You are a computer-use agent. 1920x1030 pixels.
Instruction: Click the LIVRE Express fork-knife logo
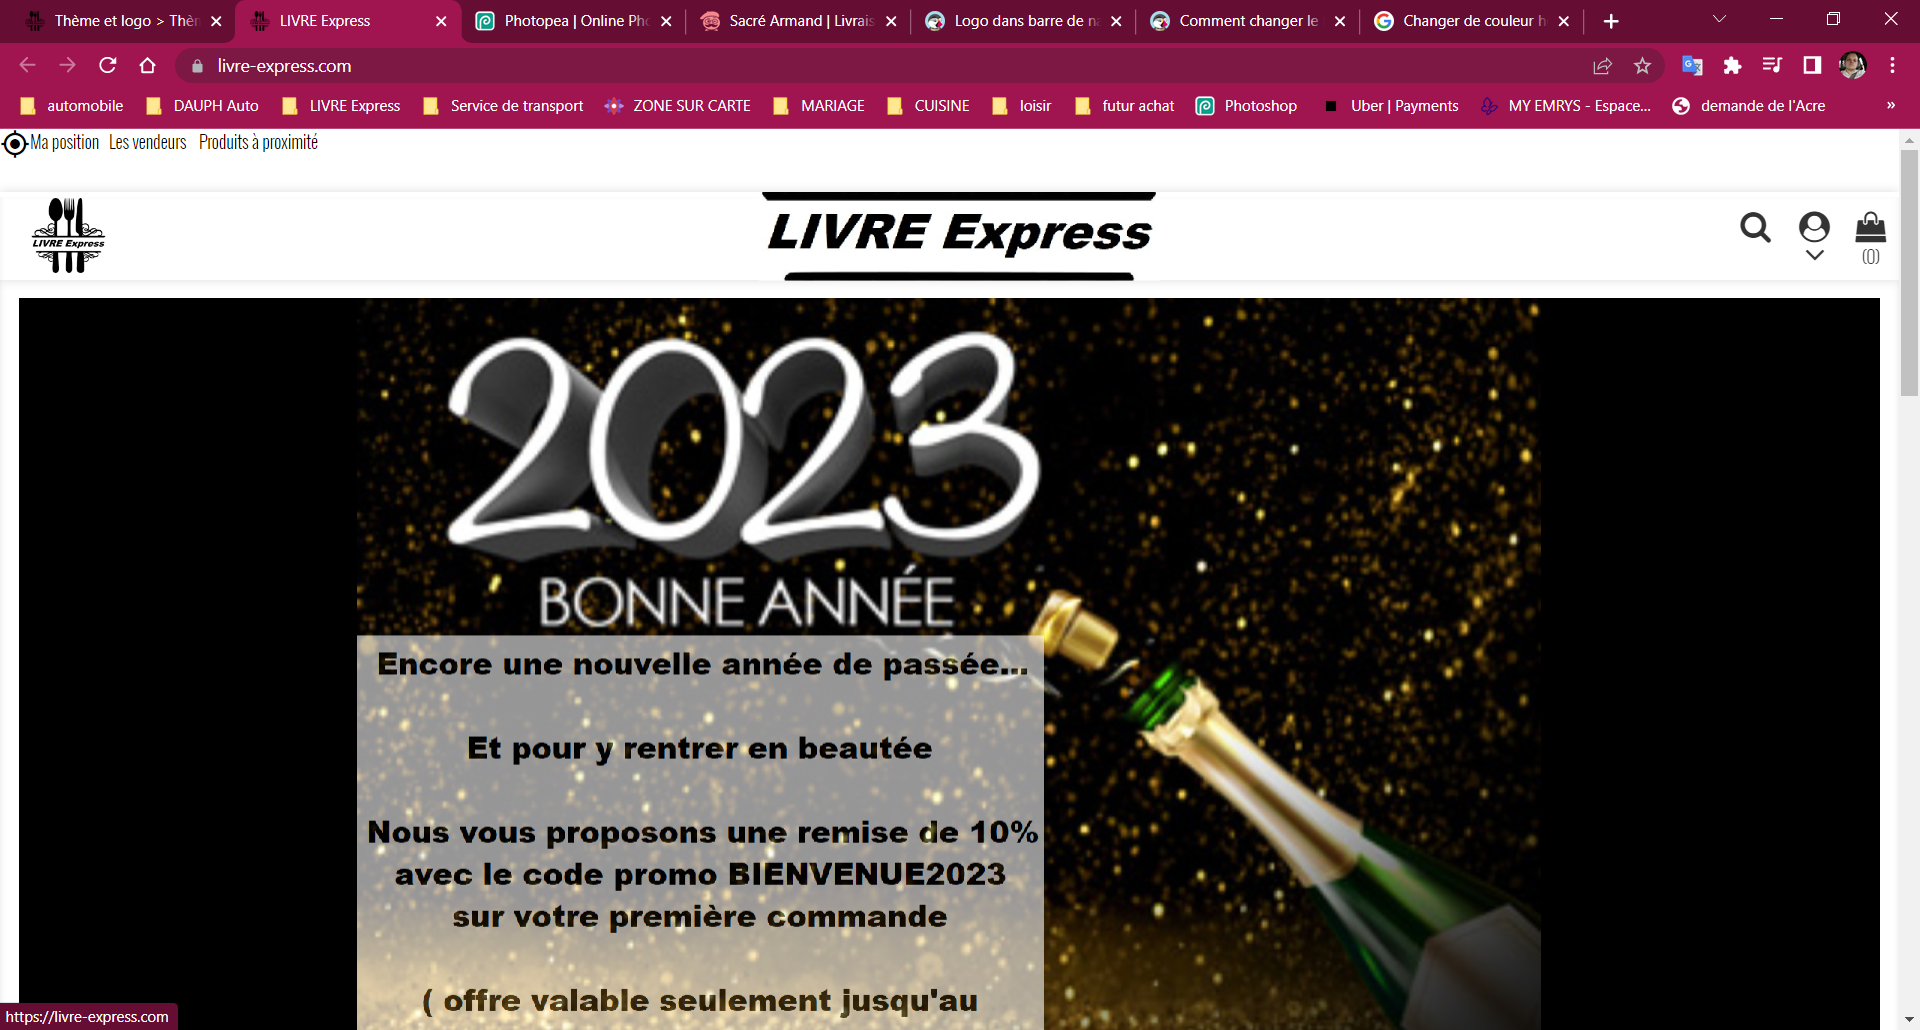tap(68, 236)
